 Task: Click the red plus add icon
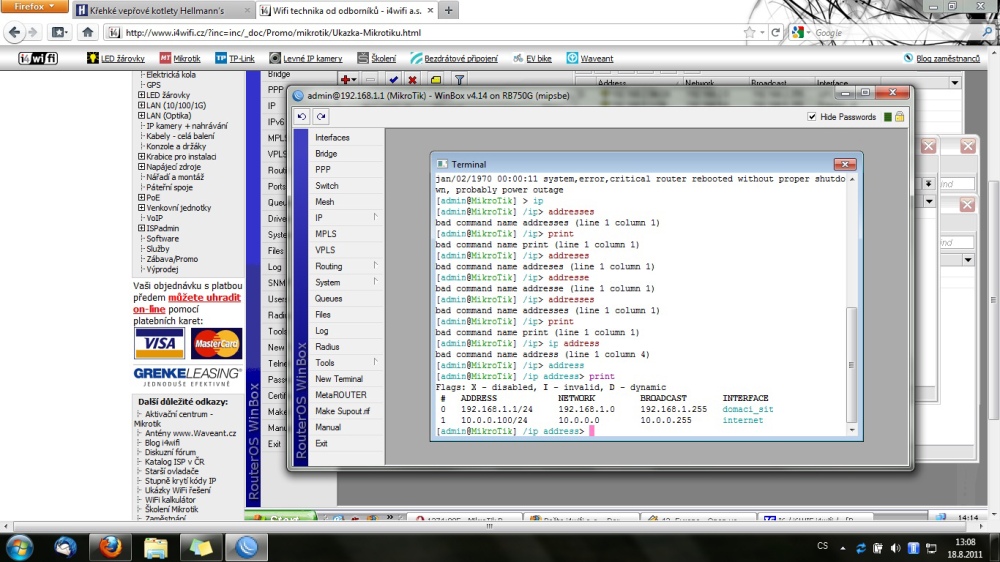click(347, 80)
